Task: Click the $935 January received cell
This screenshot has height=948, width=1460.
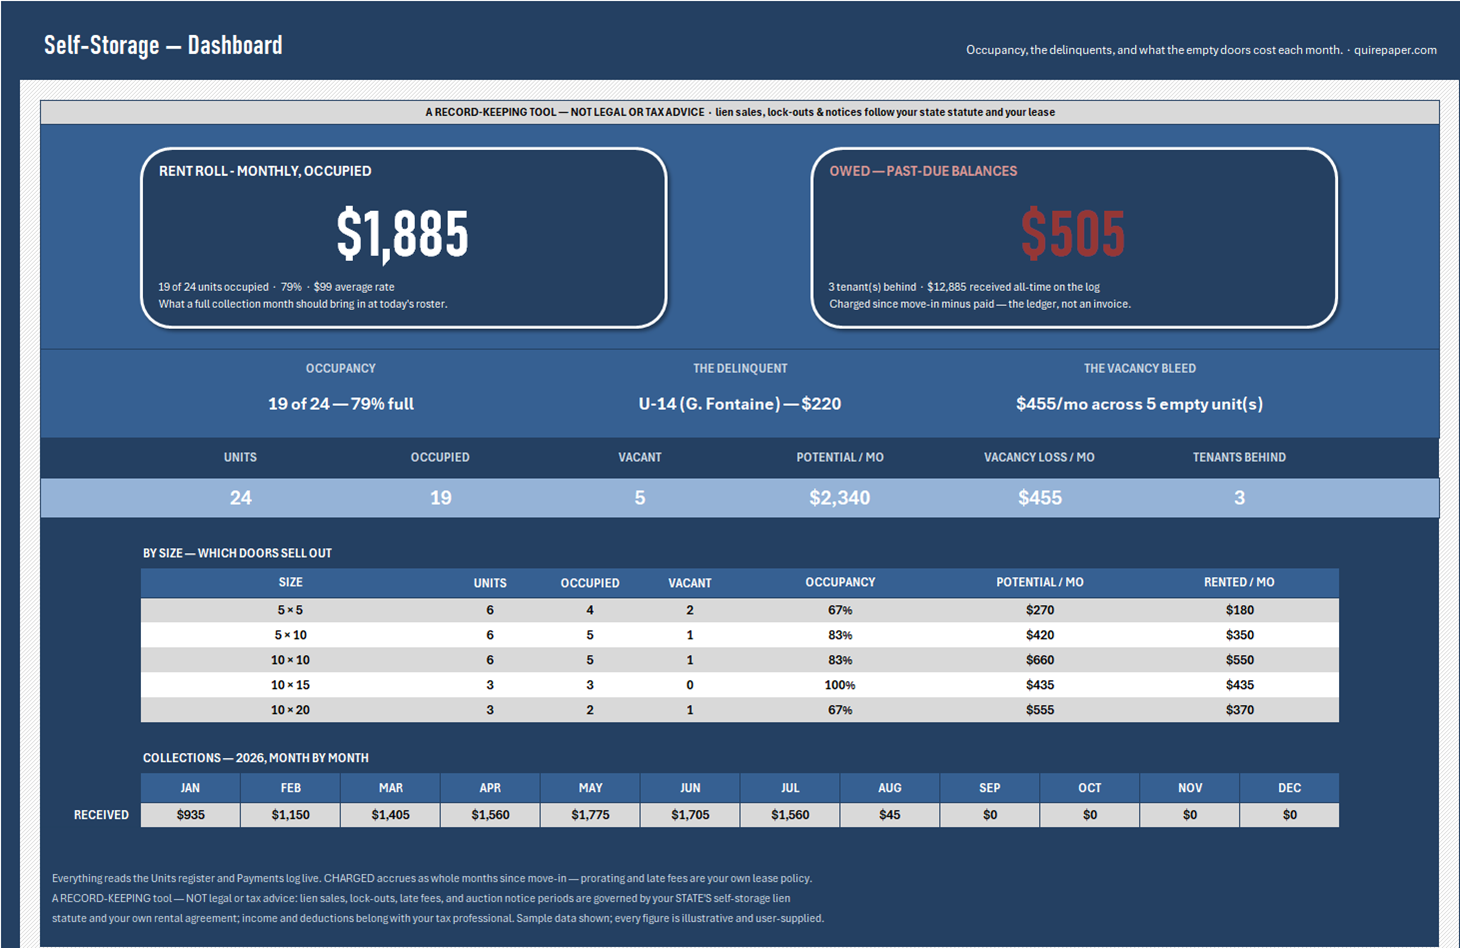Action: (x=190, y=815)
